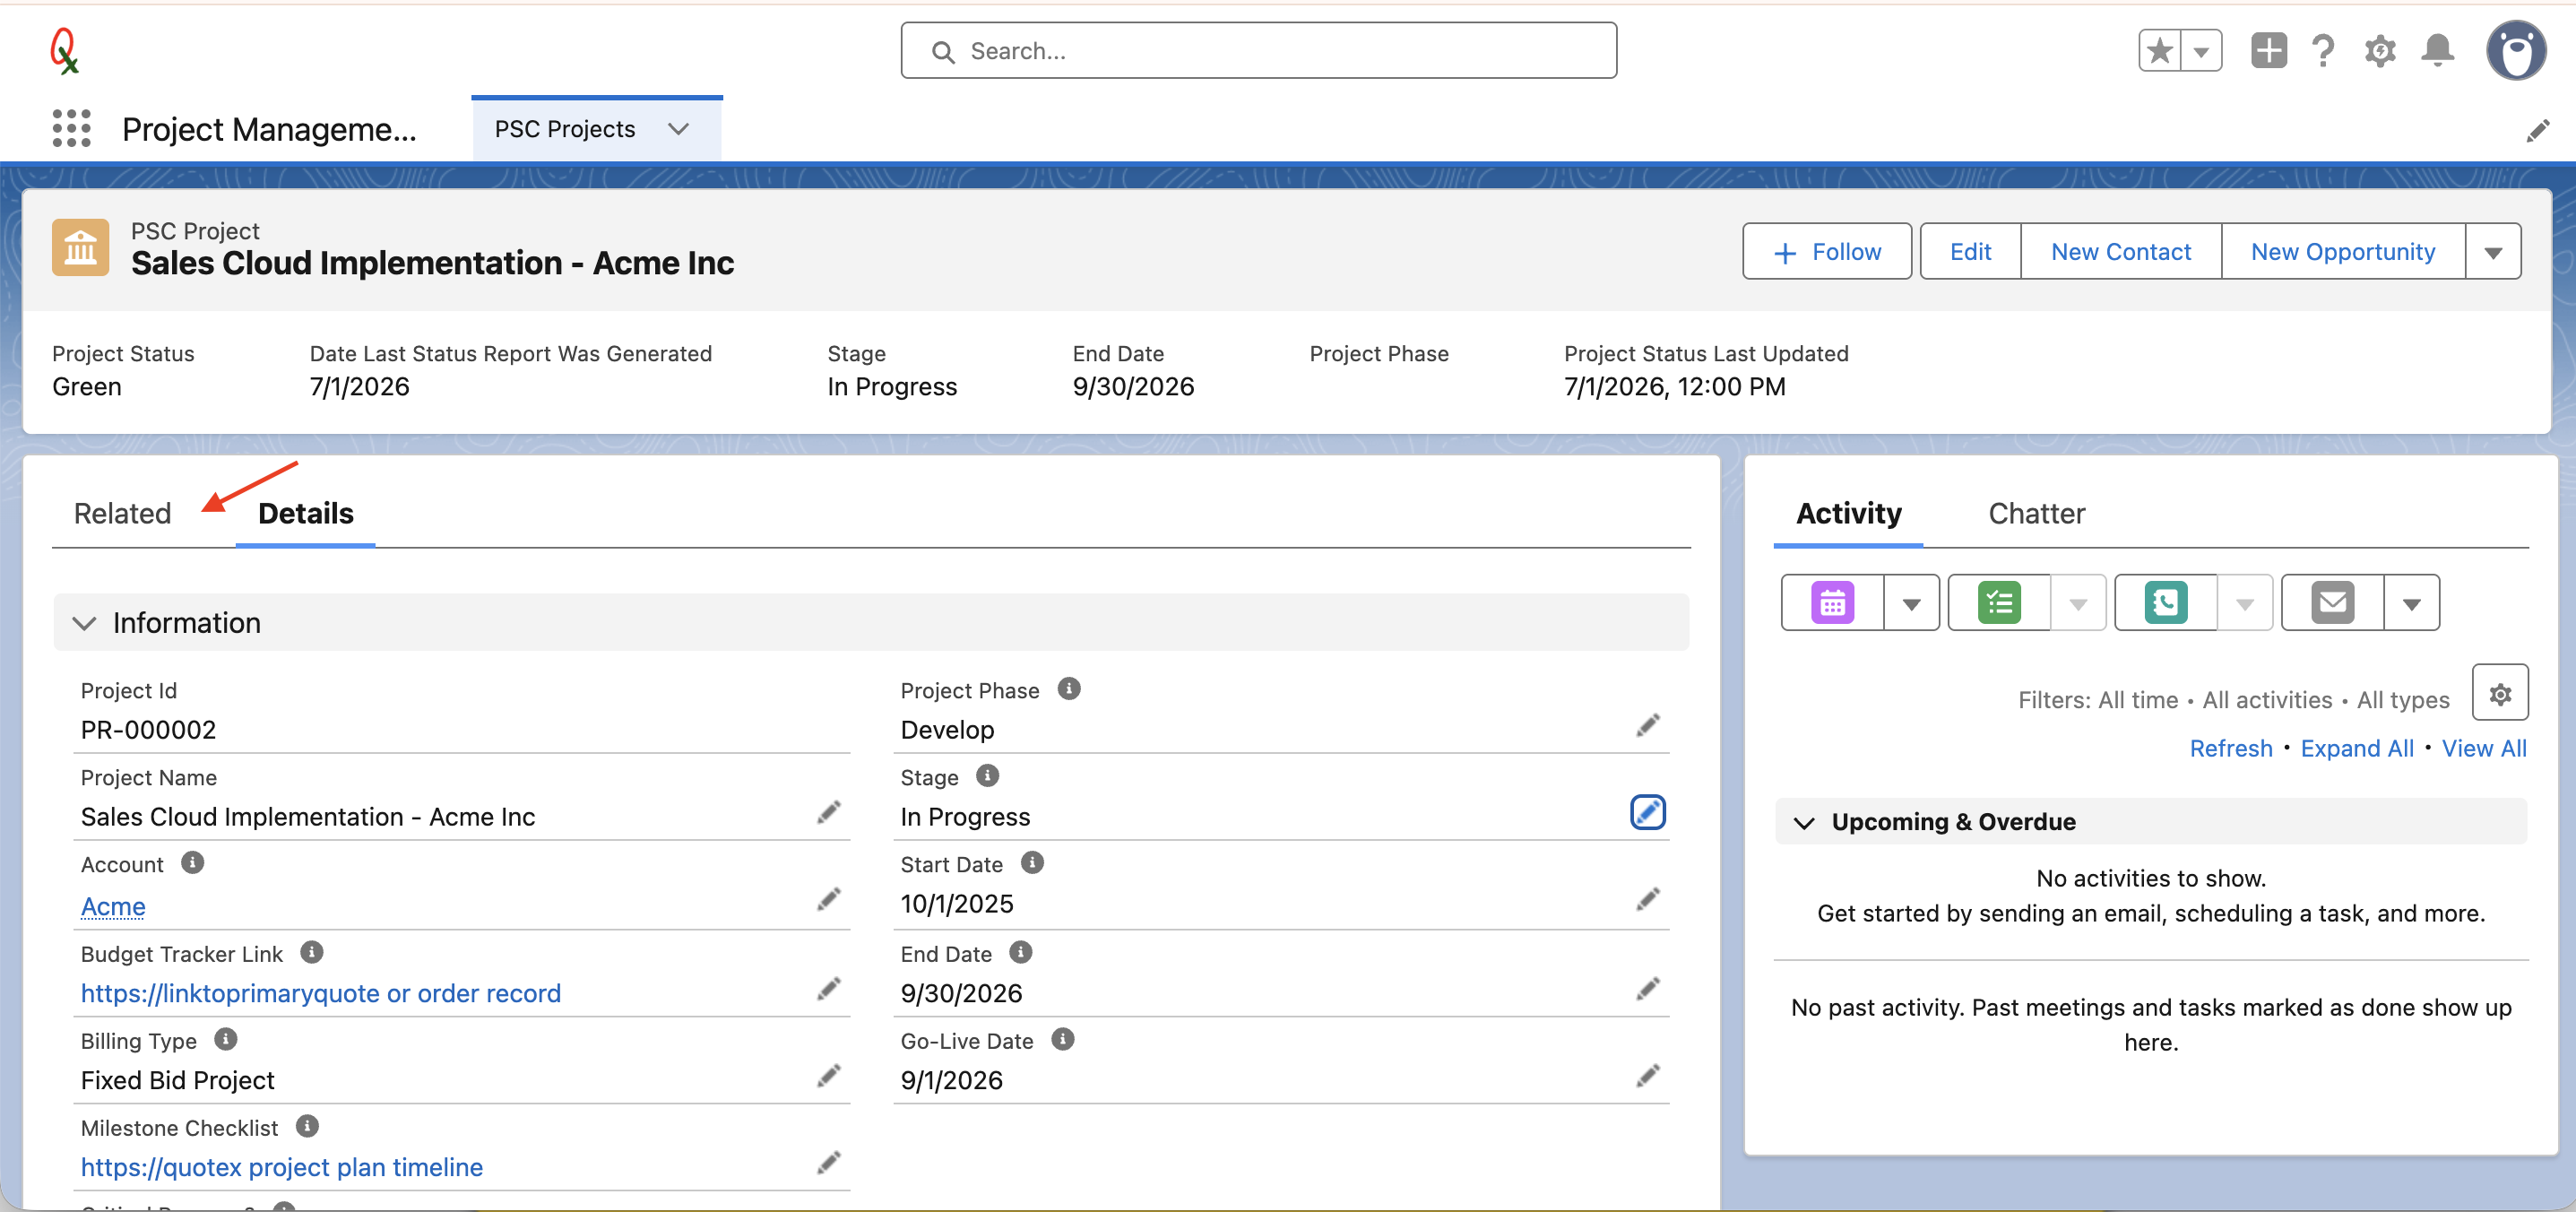The image size is (2576, 1212).
Task: Click the Edit record button
Action: point(1970,252)
